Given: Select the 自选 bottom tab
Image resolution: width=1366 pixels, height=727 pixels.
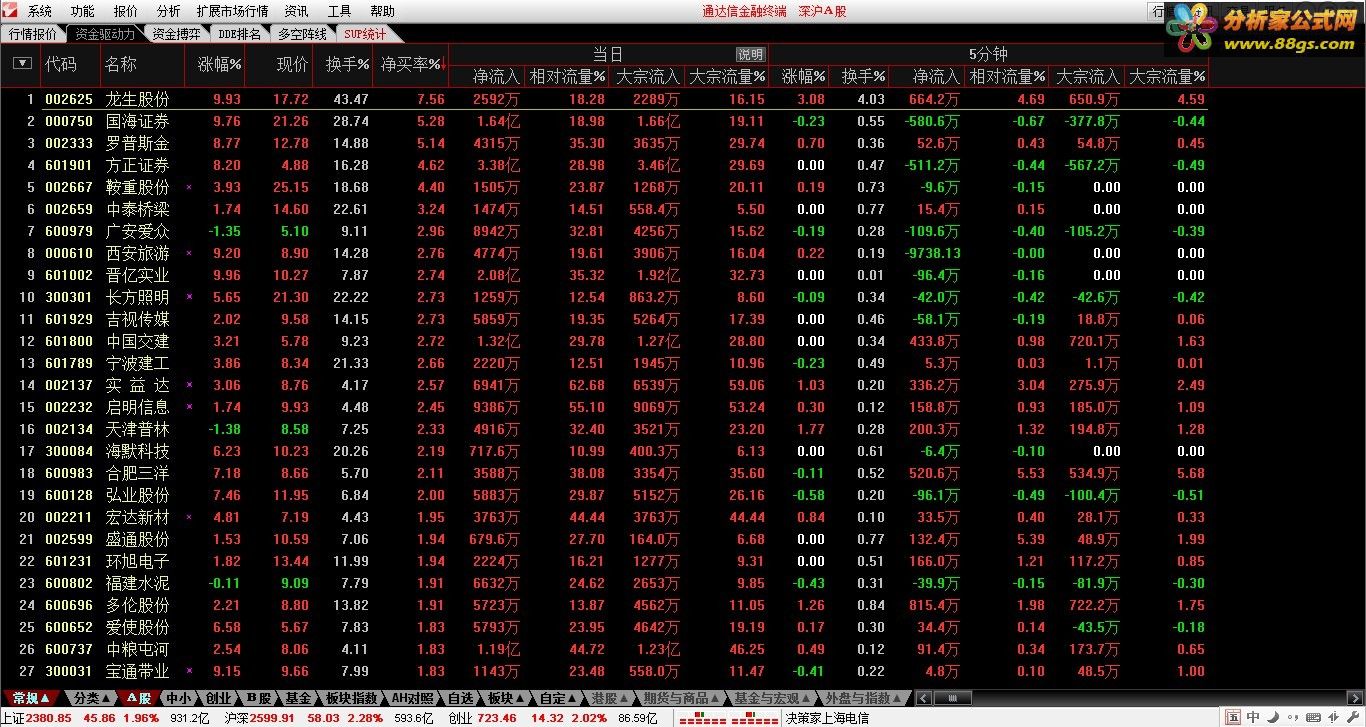Looking at the screenshot, I should pyautogui.click(x=460, y=698).
